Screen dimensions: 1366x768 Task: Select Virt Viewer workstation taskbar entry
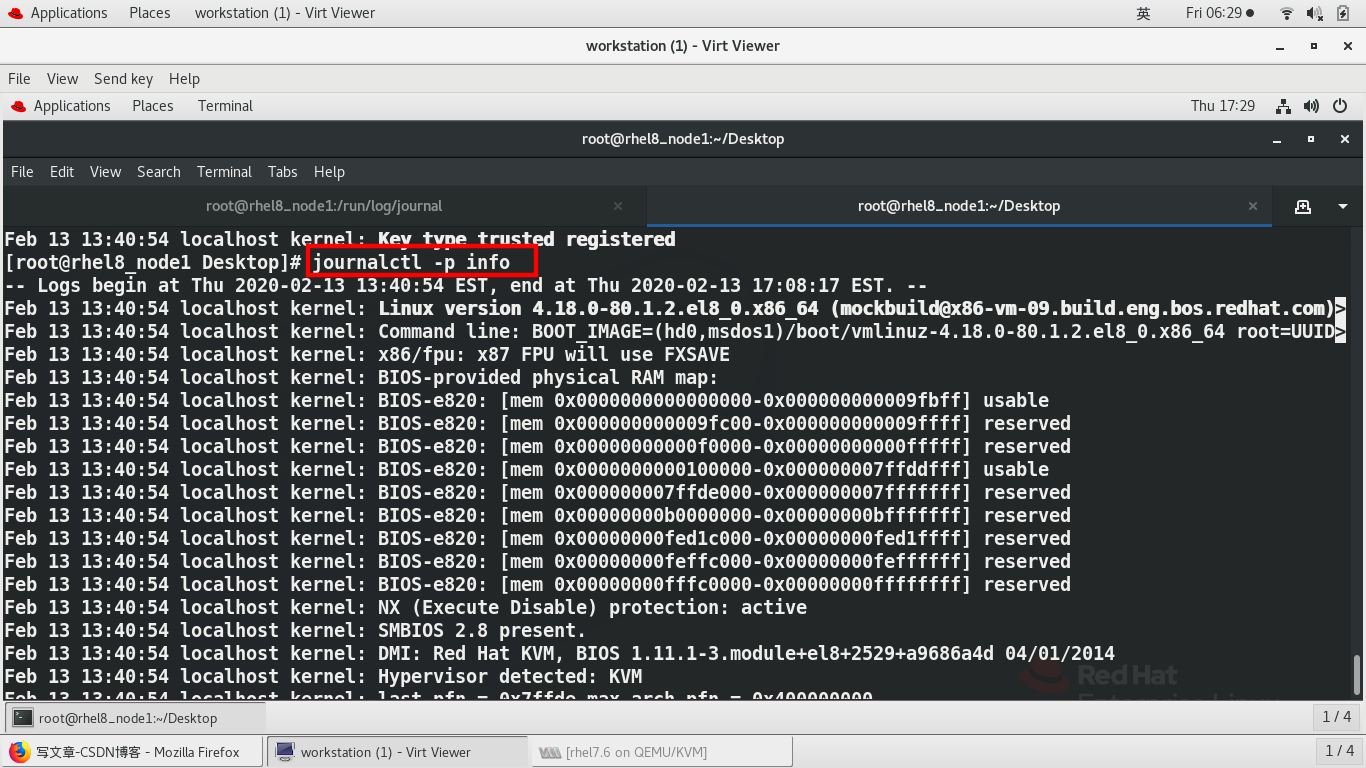pos(398,752)
